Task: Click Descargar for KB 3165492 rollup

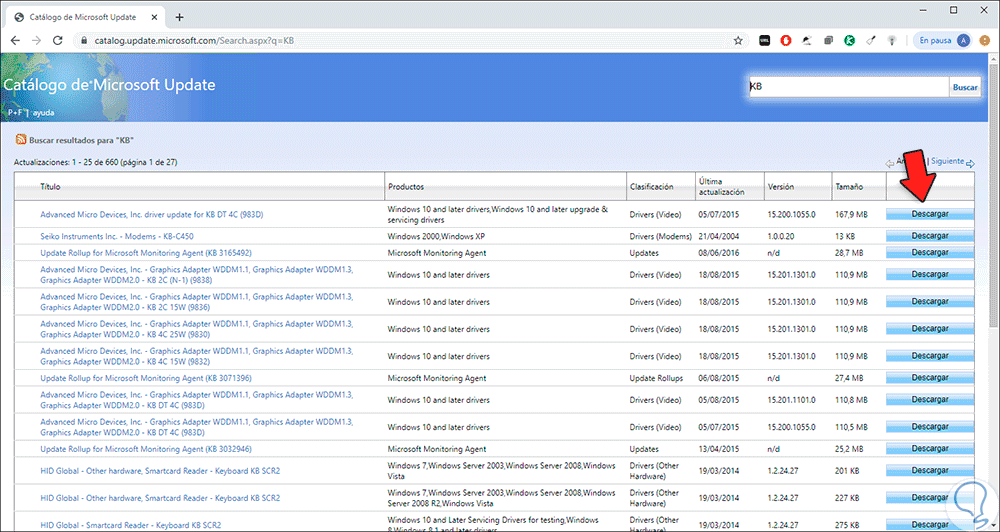Action: [930, 253]
